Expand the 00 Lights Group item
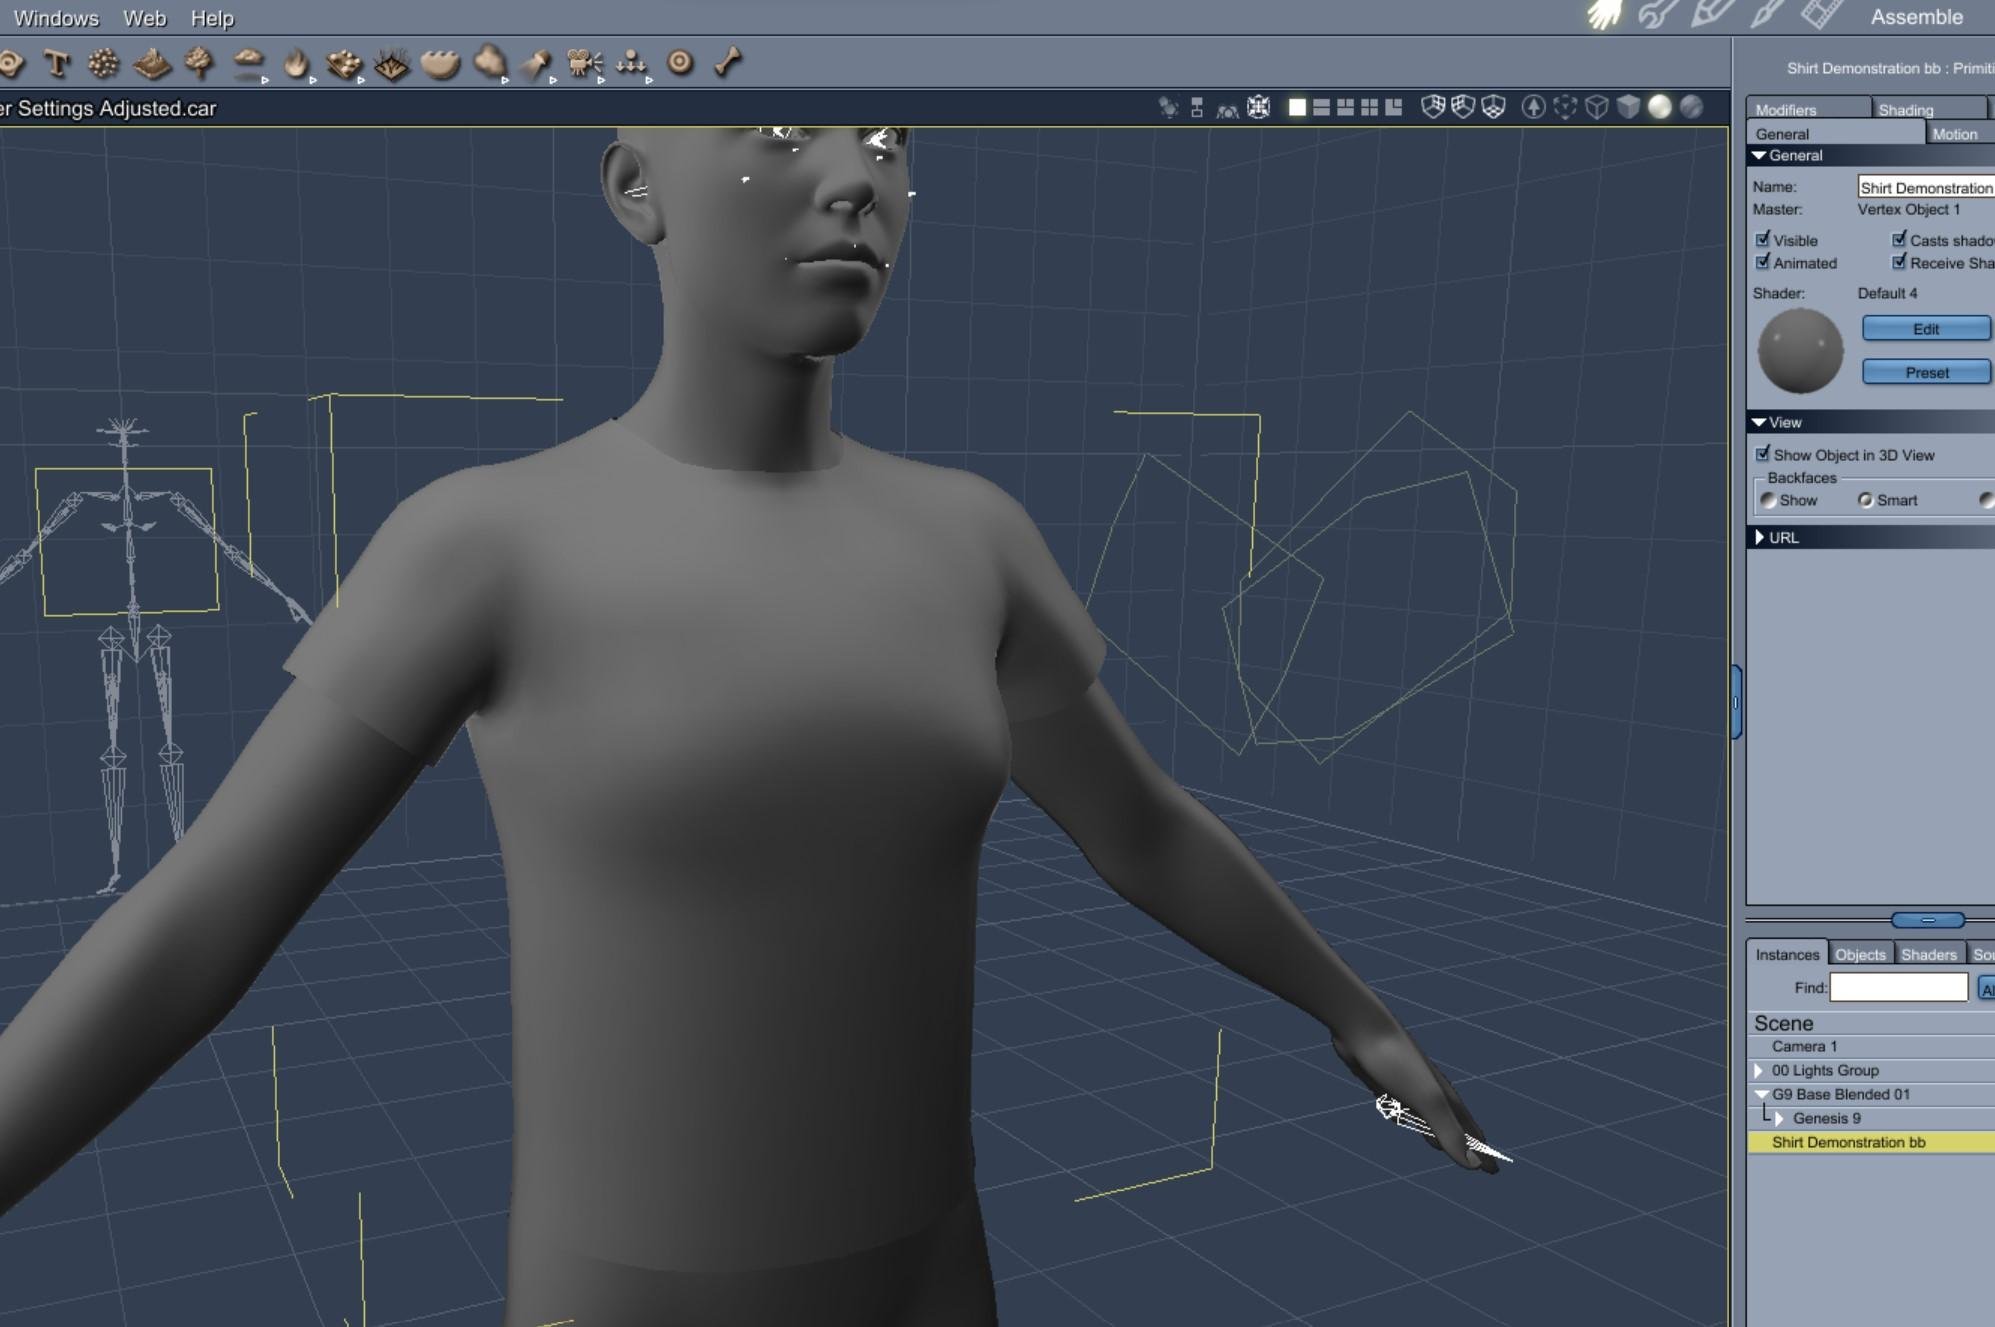1995x1327 pixels. (1759, 1070)
